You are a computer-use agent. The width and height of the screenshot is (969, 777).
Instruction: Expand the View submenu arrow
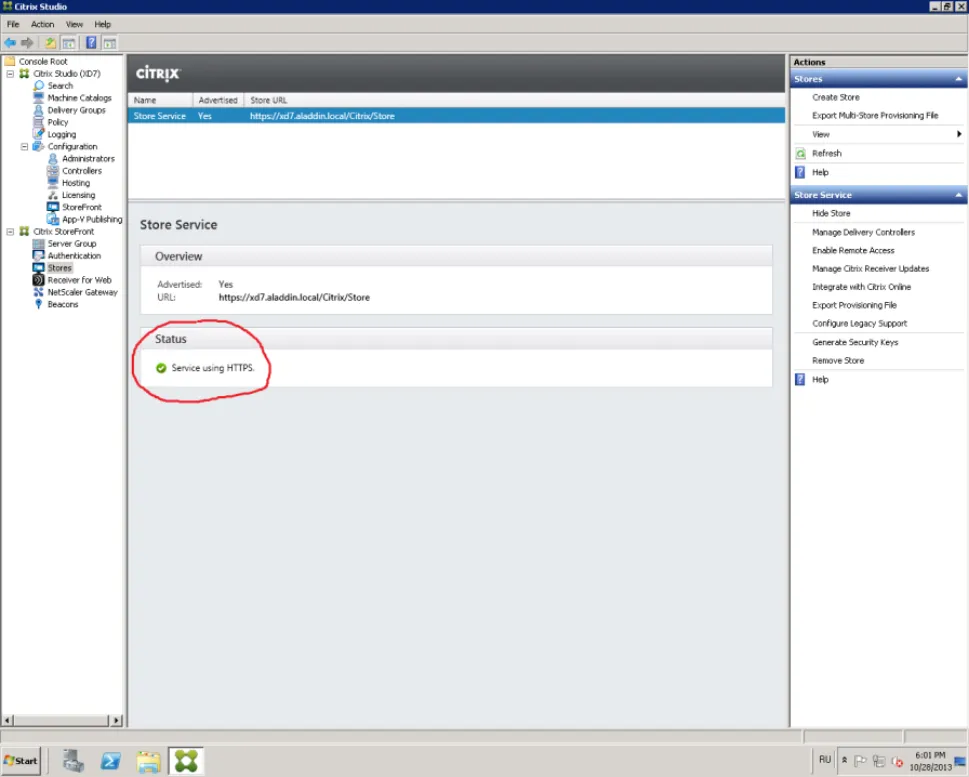click(959, 134)
